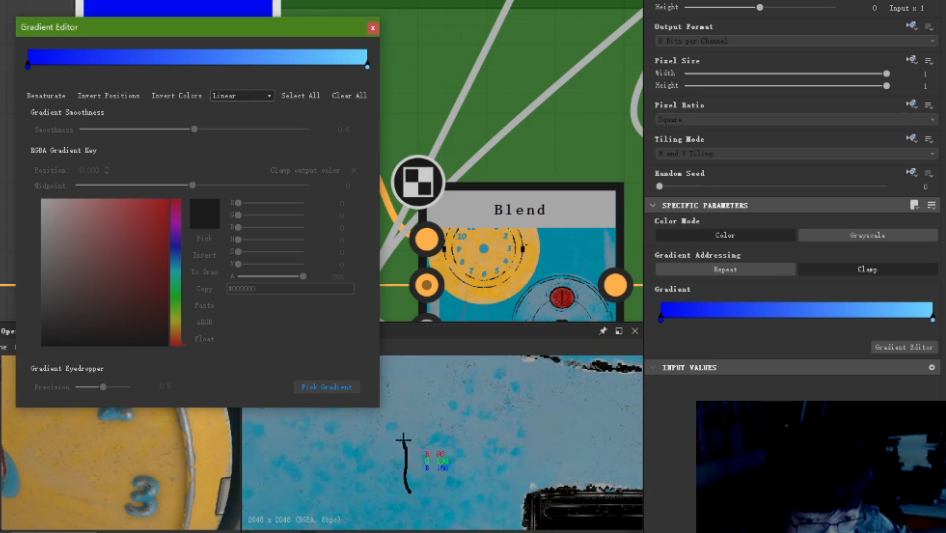Click the G channel slider
Screen dimensions: 946x533
click(270, 215)
